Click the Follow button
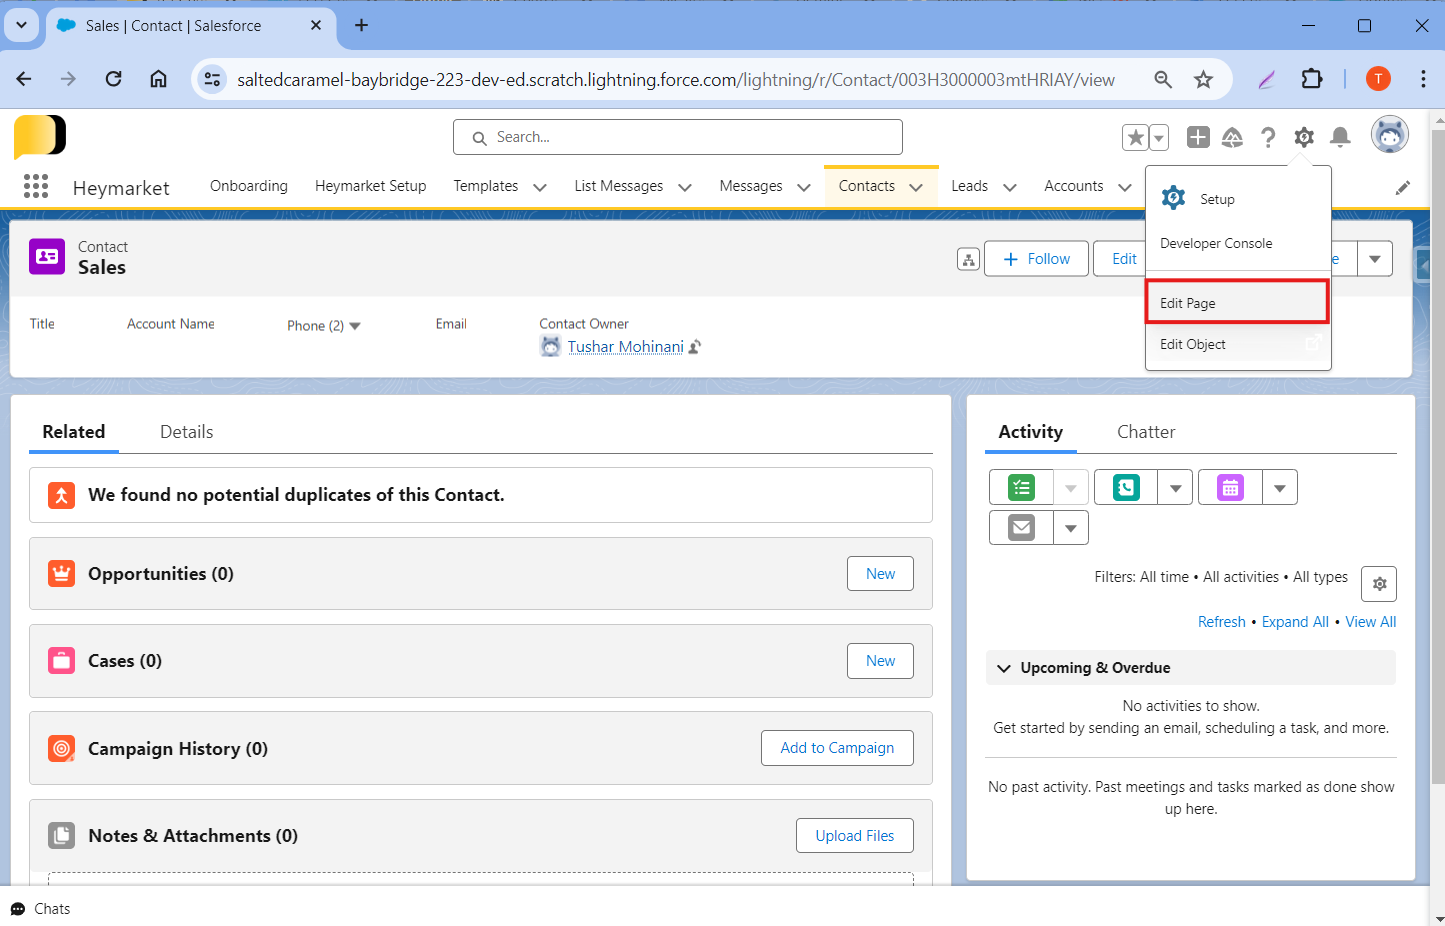 pos(1036,259)
